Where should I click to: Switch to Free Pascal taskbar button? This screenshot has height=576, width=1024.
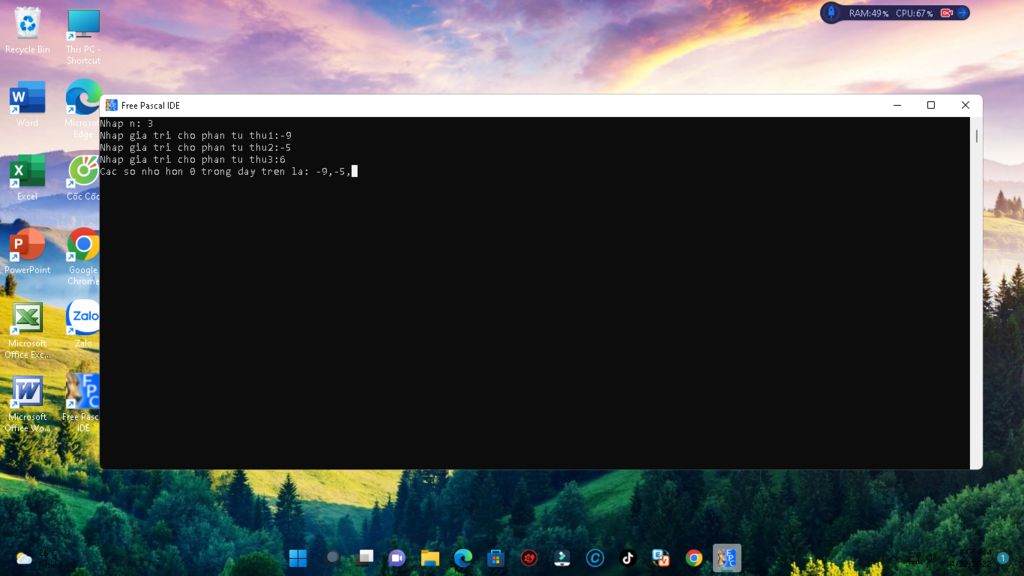click(727, 558)
